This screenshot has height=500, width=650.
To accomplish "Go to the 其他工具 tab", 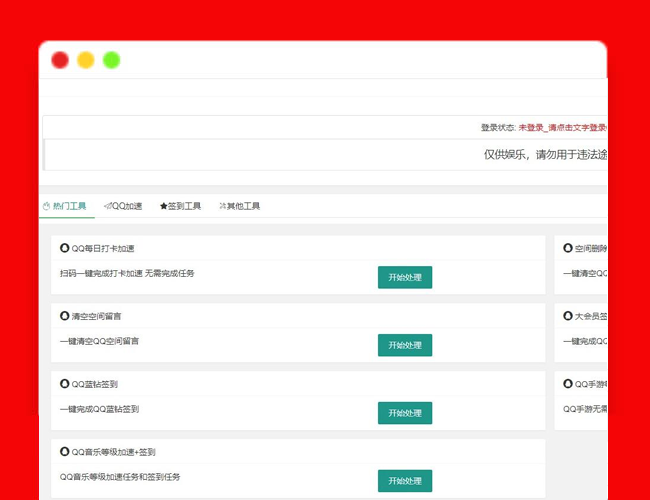I will 240,206.
